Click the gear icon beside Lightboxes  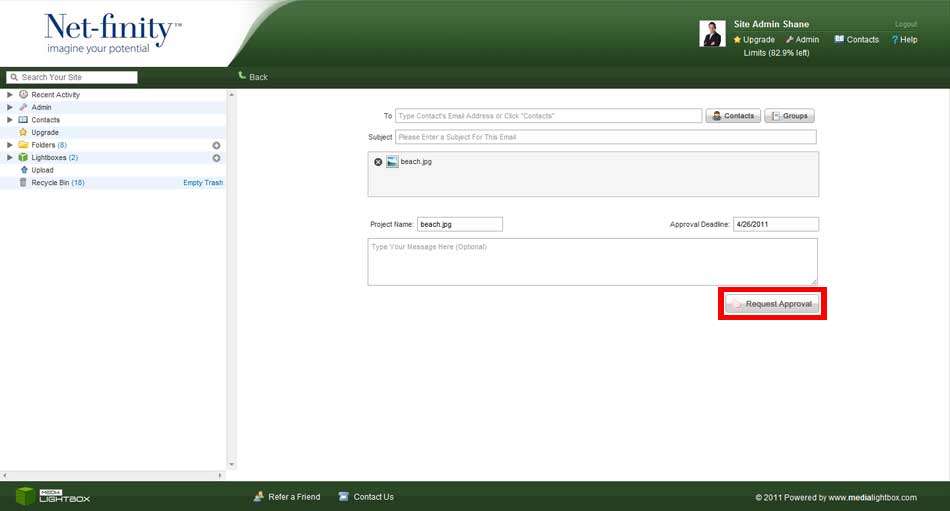pyautogui.click(x=216, y=158)
